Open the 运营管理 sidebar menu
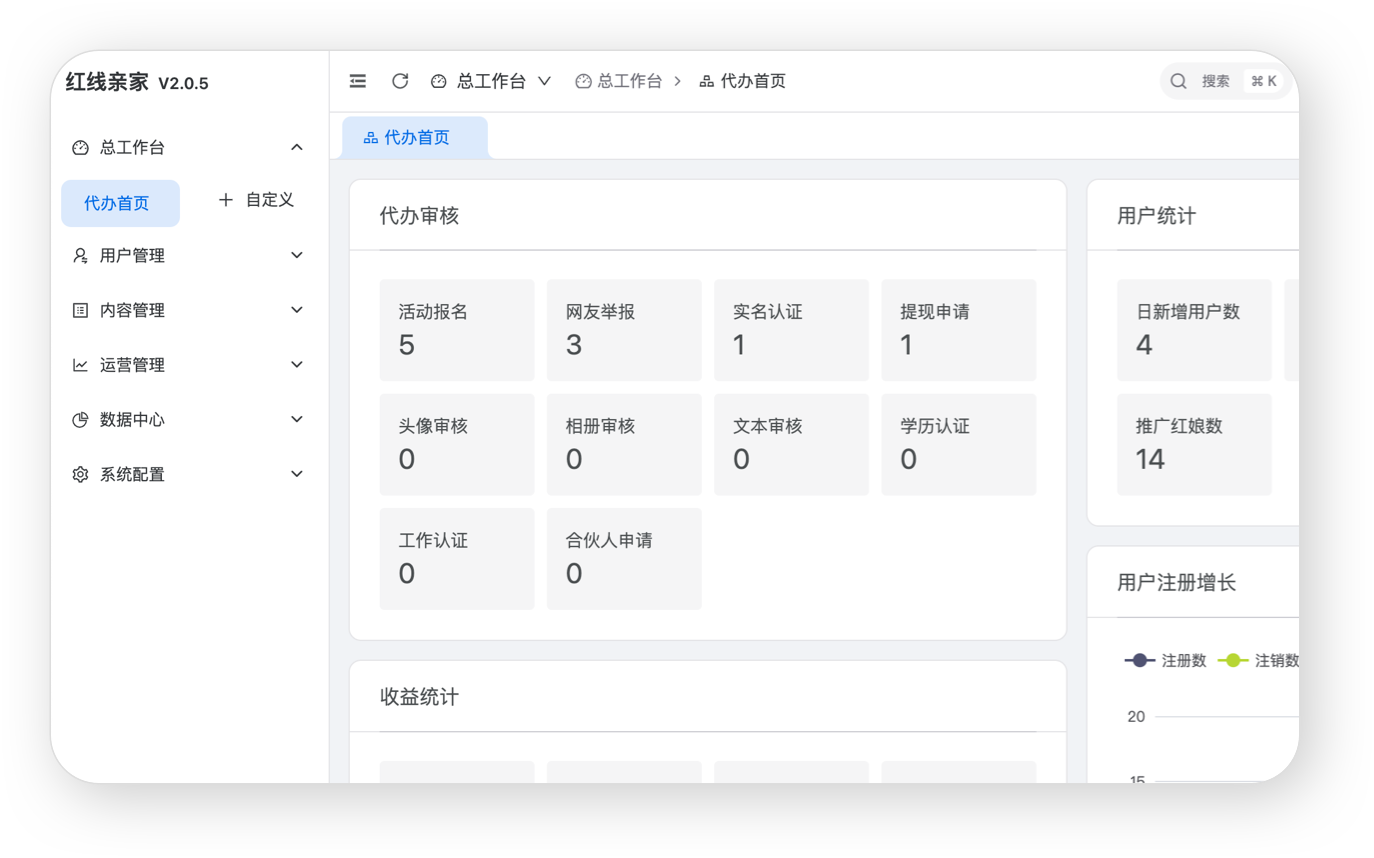The image size is (1374, 858). (190, 365)
